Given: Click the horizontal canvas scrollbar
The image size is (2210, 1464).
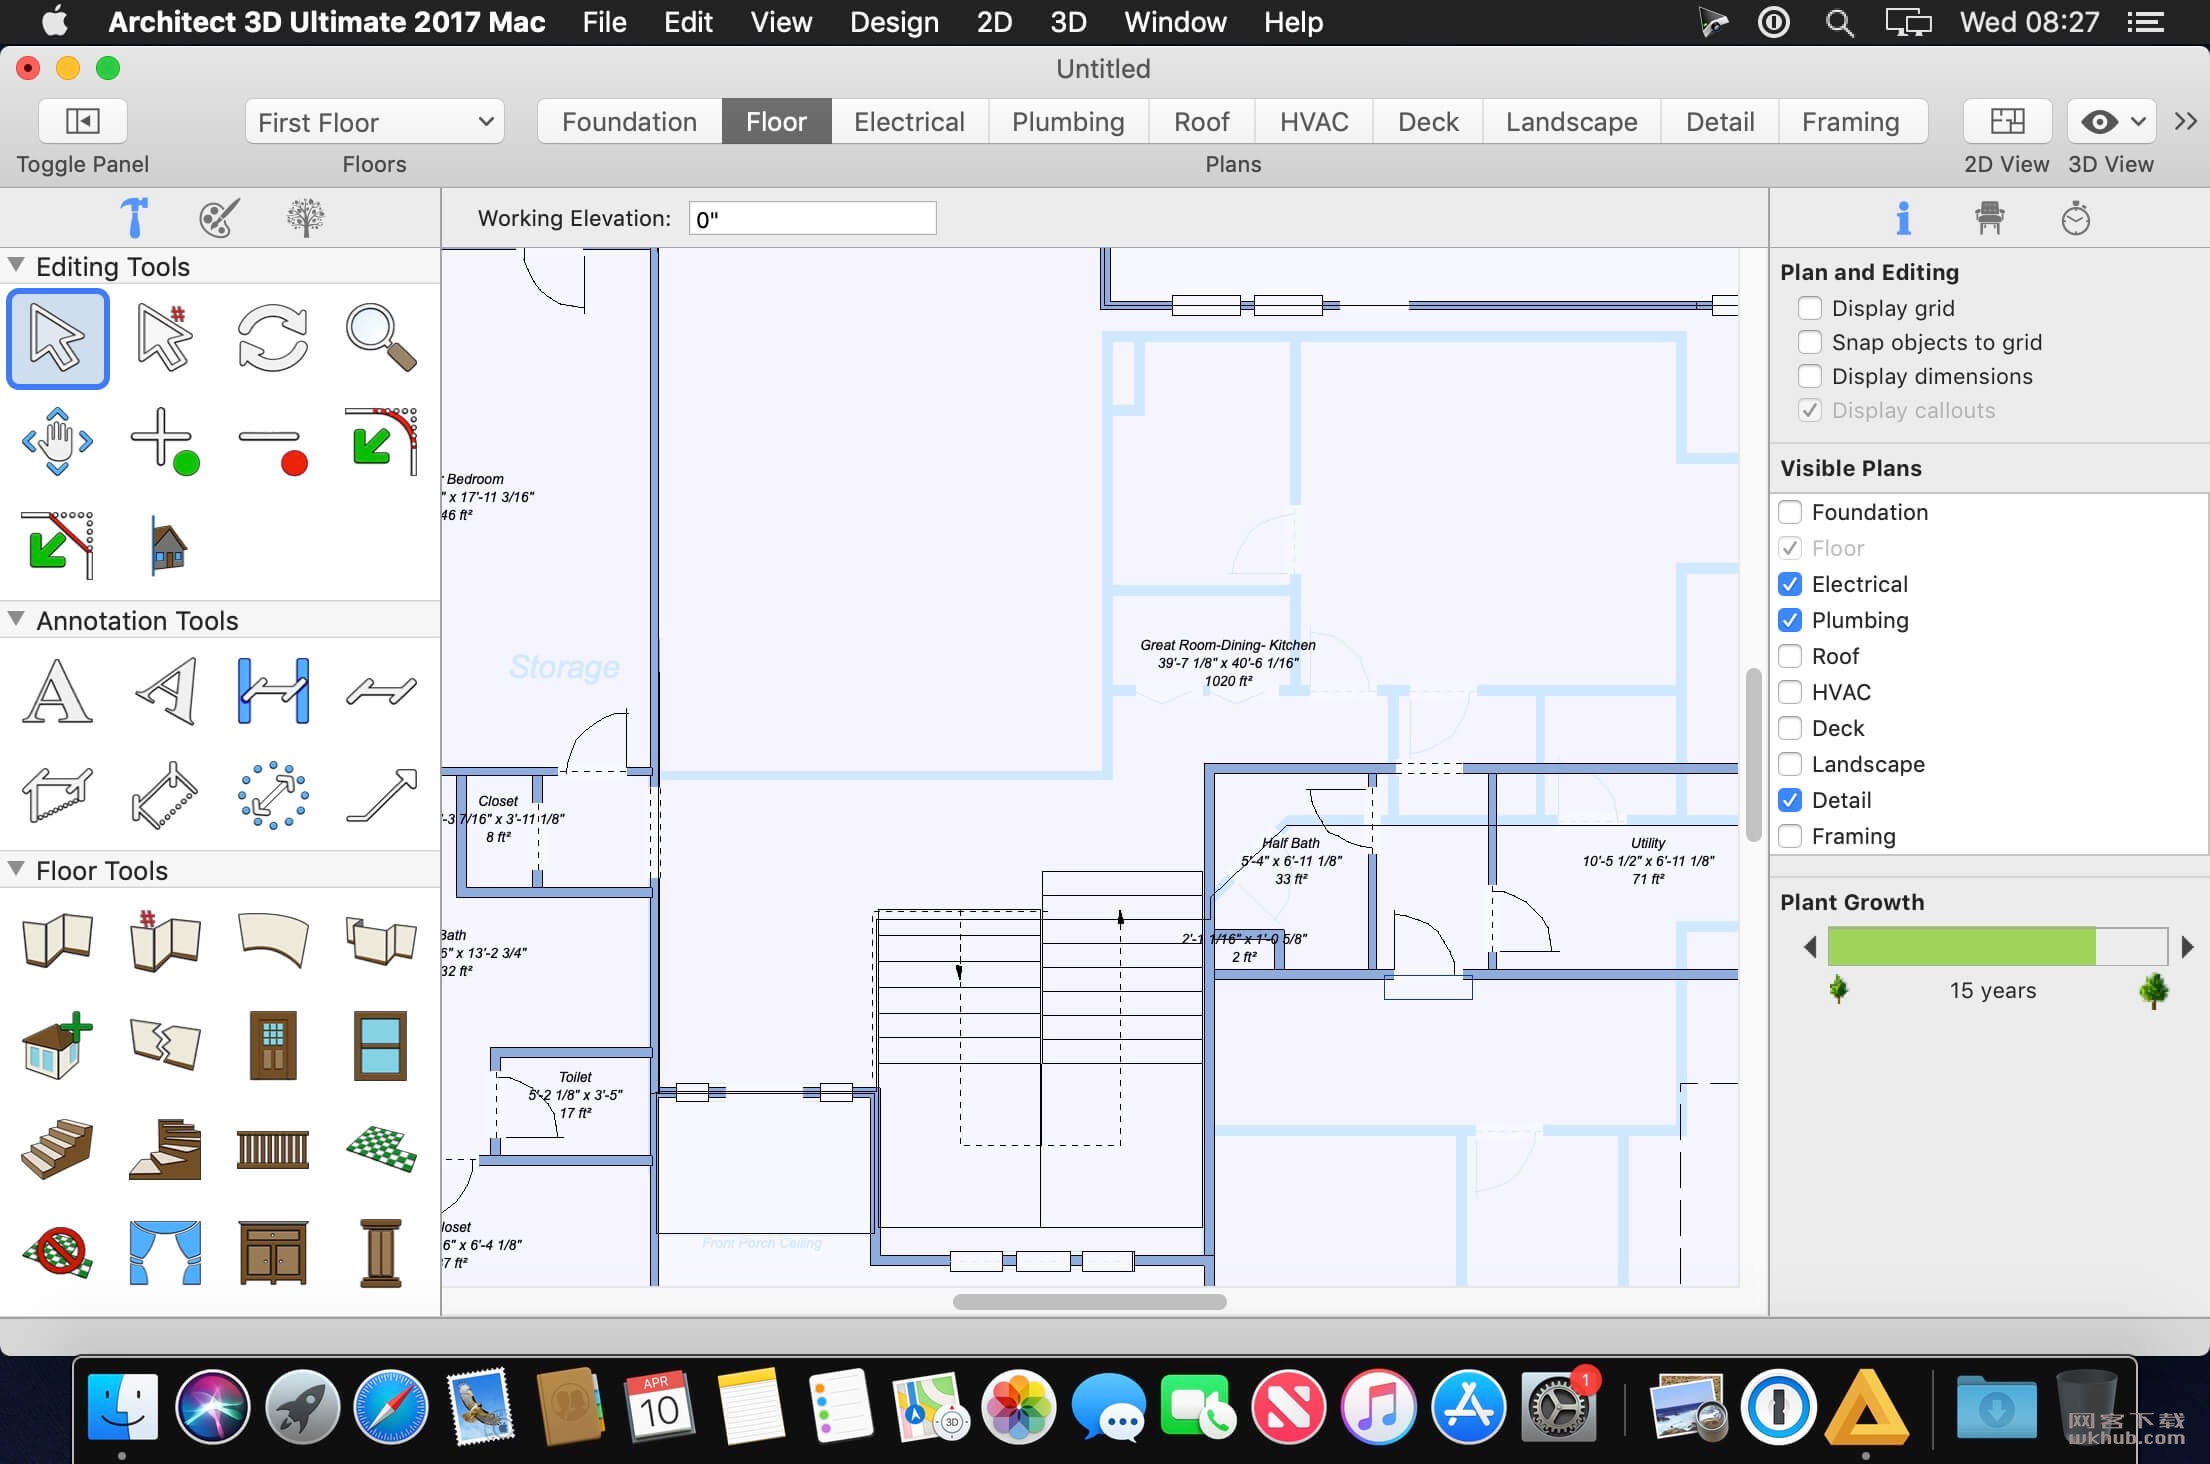Looking at the screenshot, I should coord(1089,1302).
